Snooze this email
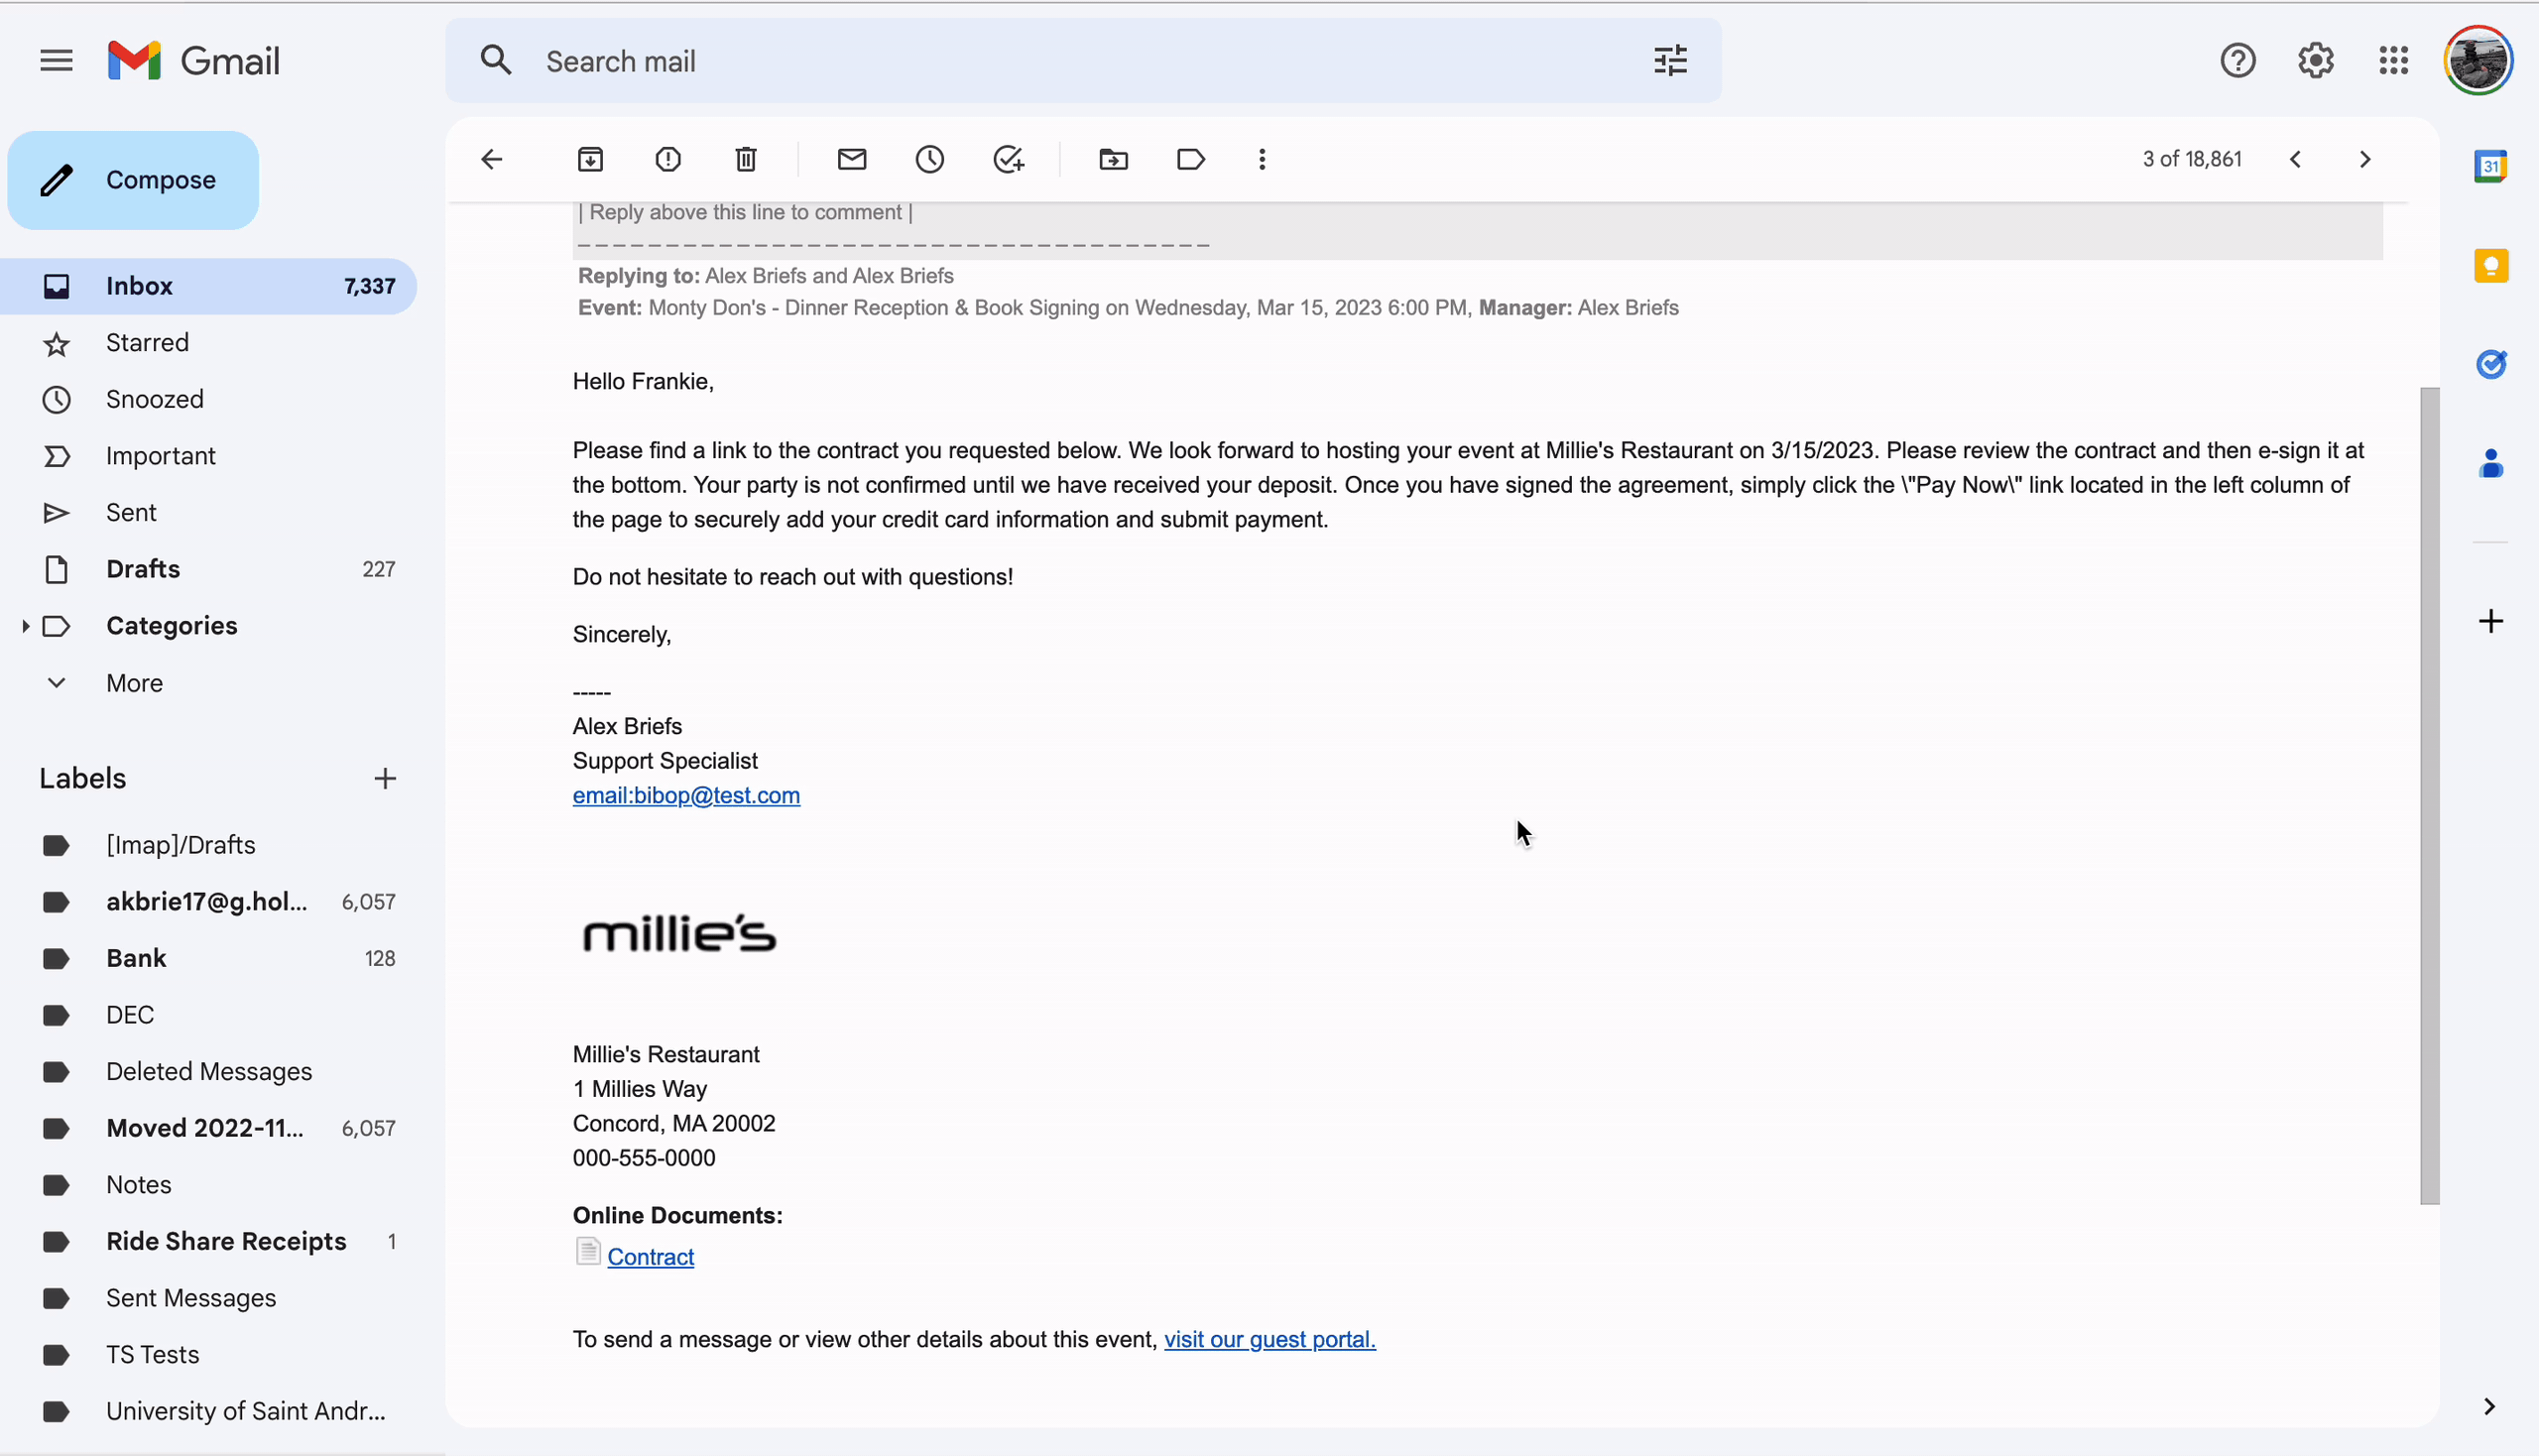The image size is (2539, 1456). pyautogui.click(x=930, y=159)
